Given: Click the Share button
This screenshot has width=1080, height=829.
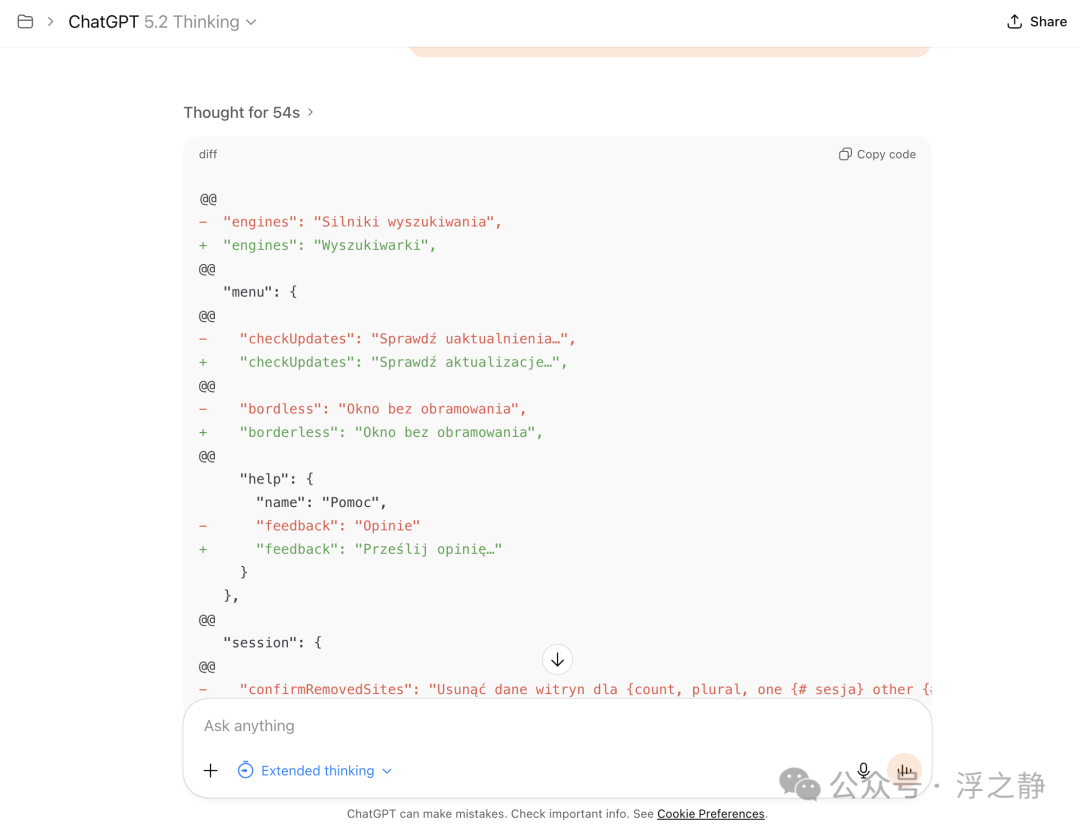Looking at the screenshot, I should point(1037,22).
